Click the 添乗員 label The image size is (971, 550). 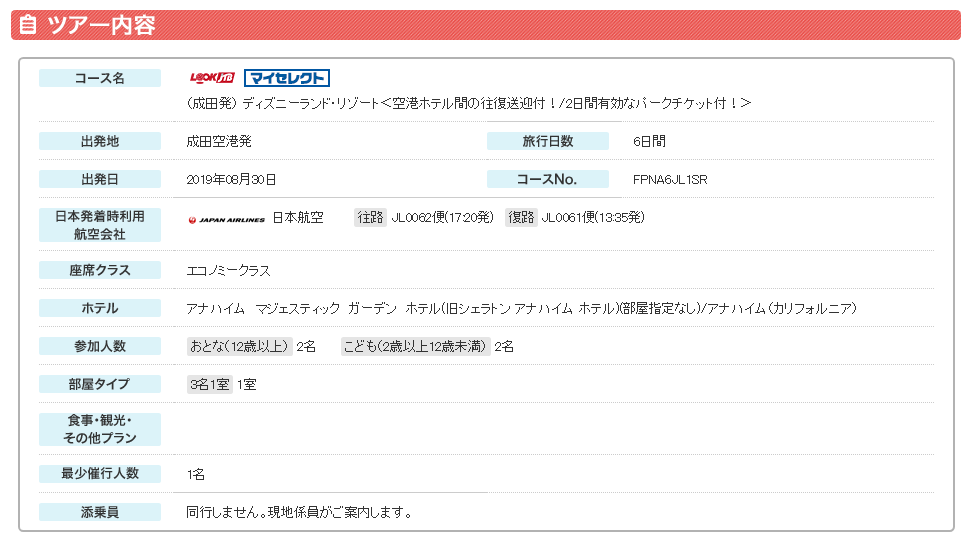click(100, 512)
